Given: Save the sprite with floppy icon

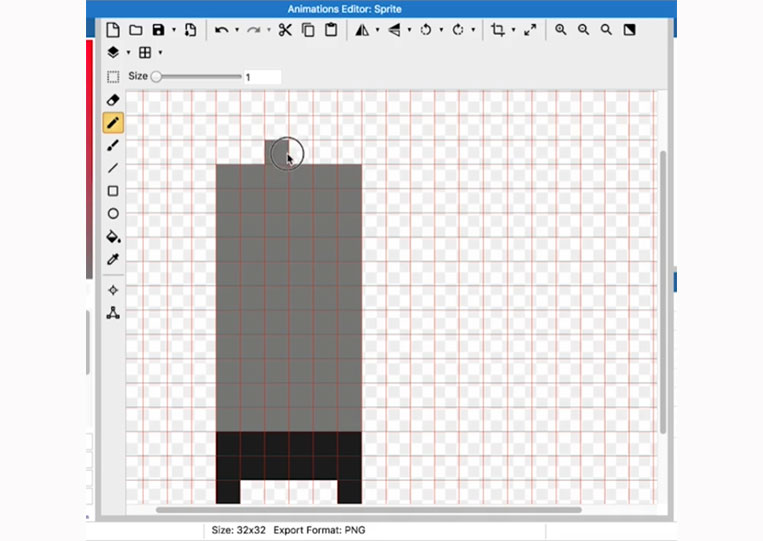Looking at the screenshot, I should coord(159,30).
